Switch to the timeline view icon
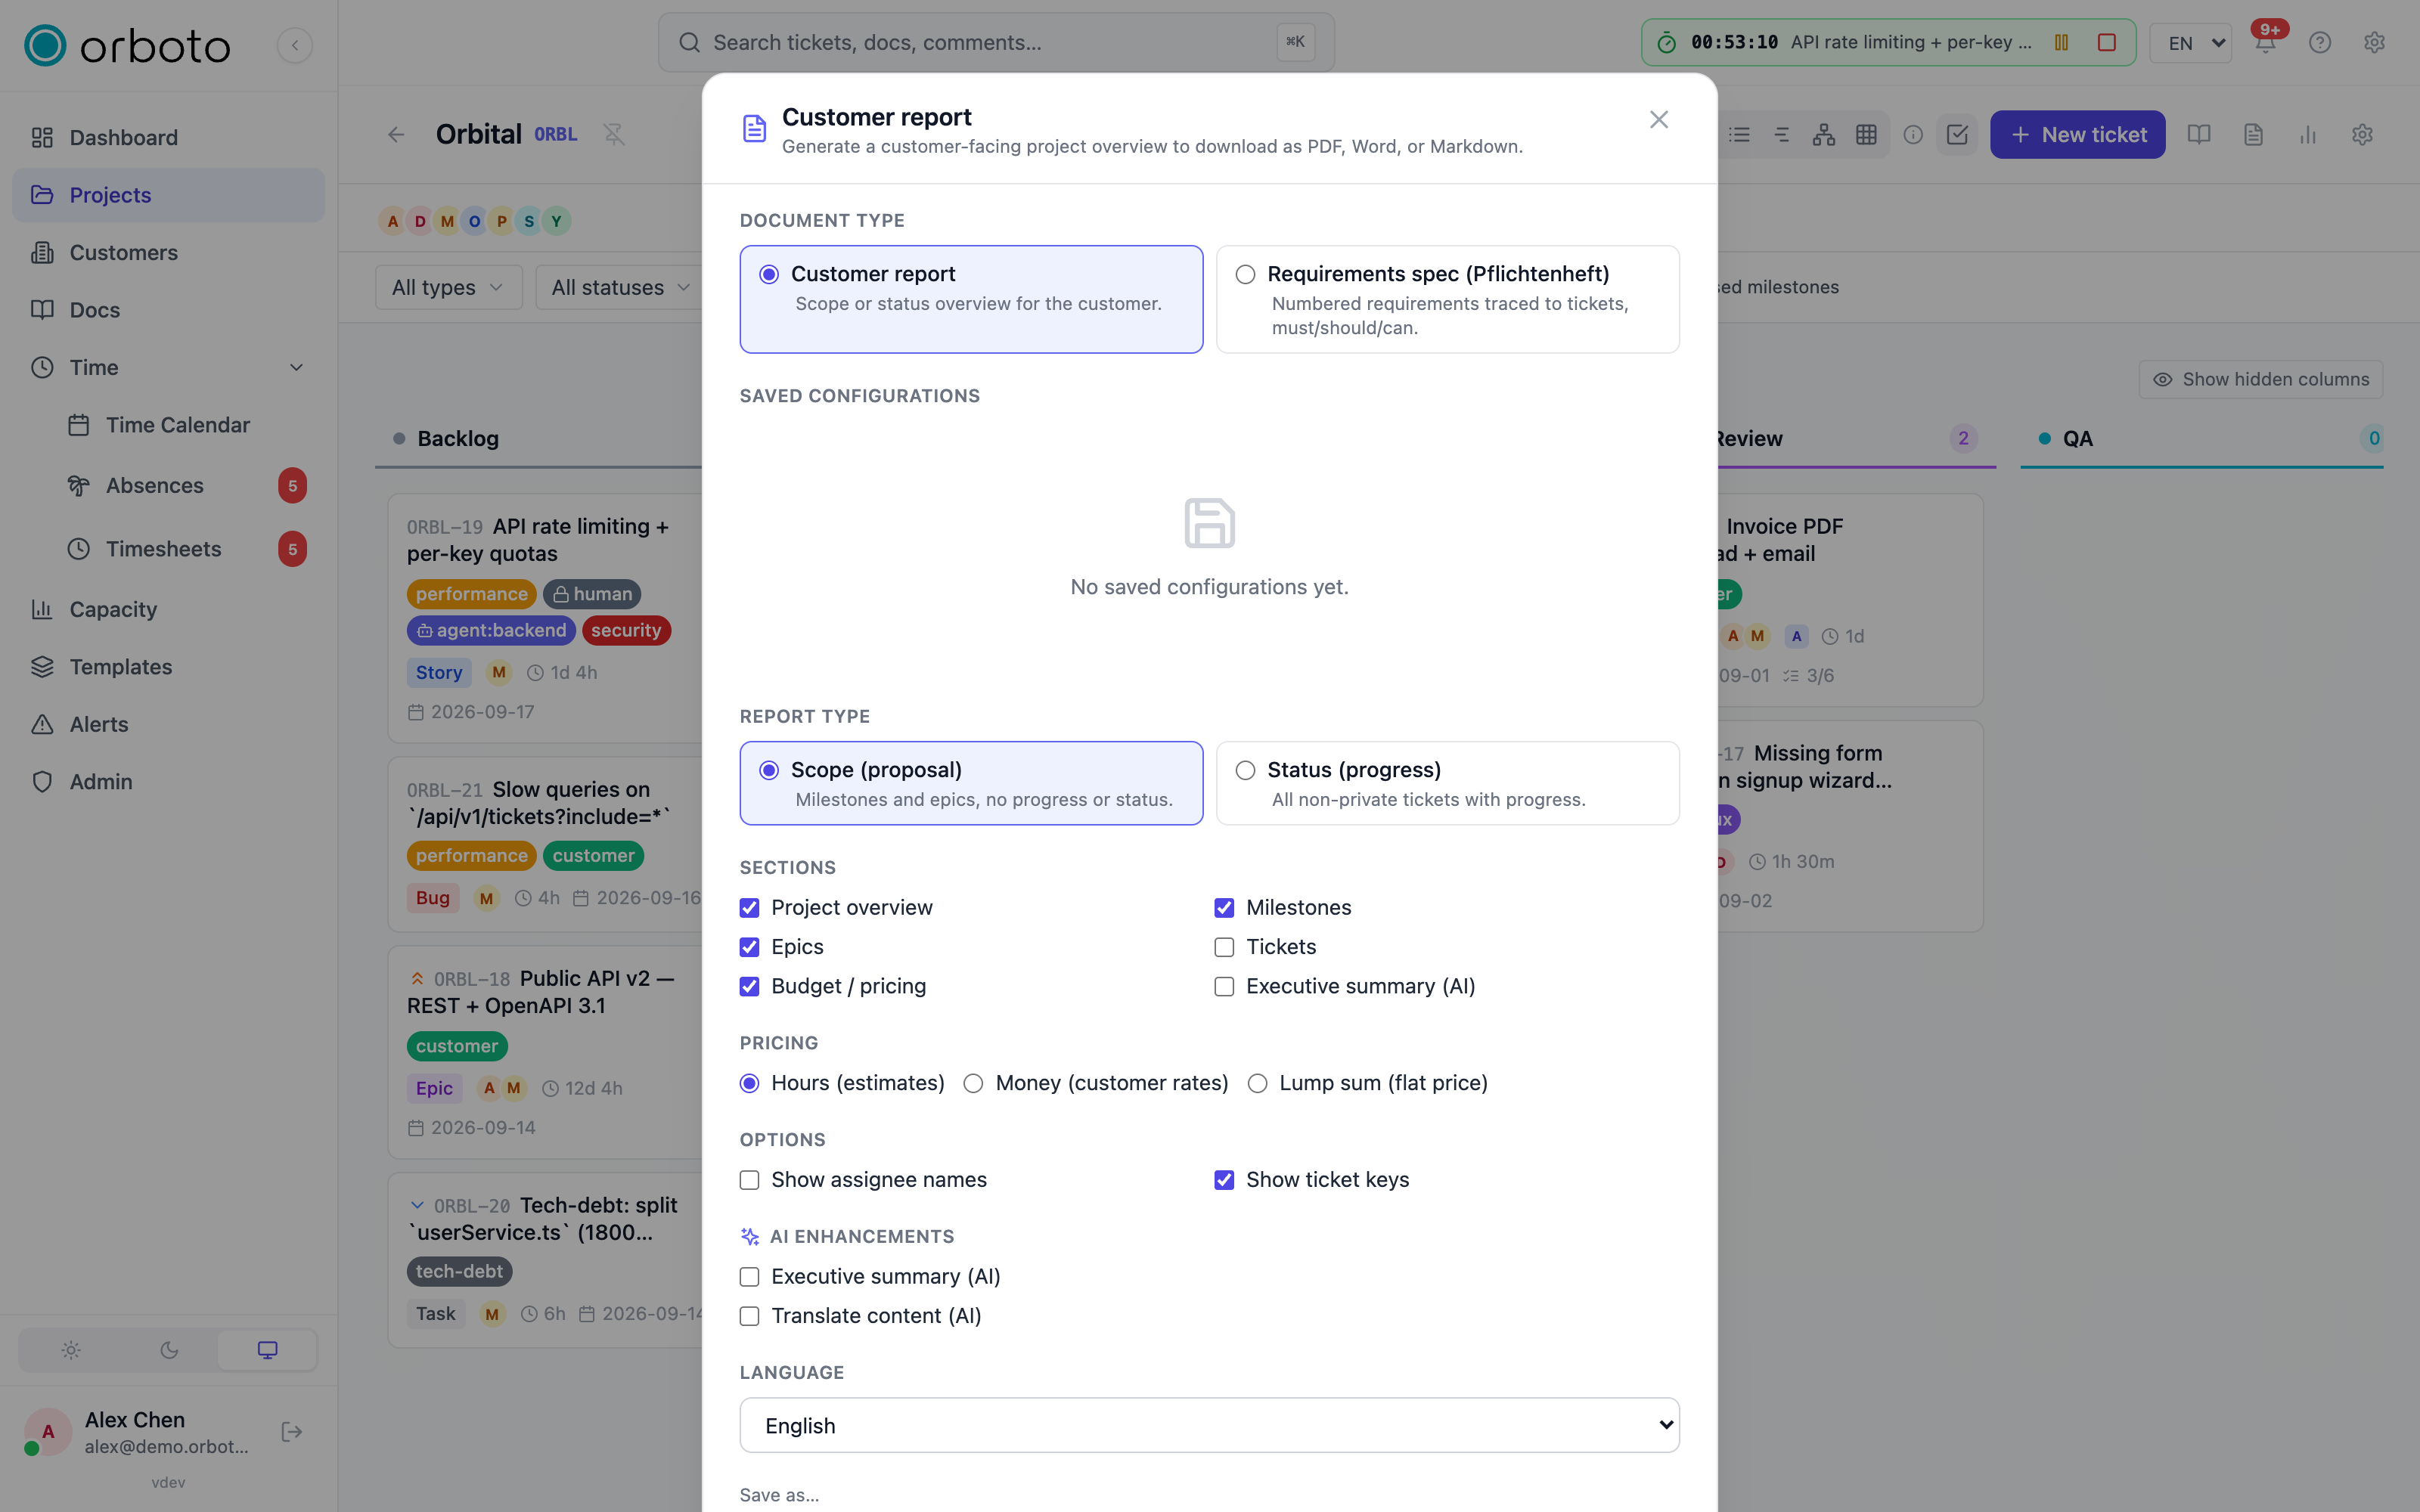This screenshot has height=1512, width=2420. click(1782, 134)
